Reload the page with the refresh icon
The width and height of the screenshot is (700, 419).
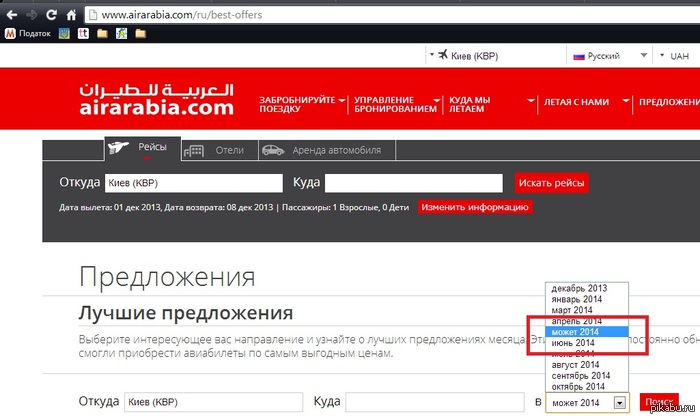pos(51,15)
